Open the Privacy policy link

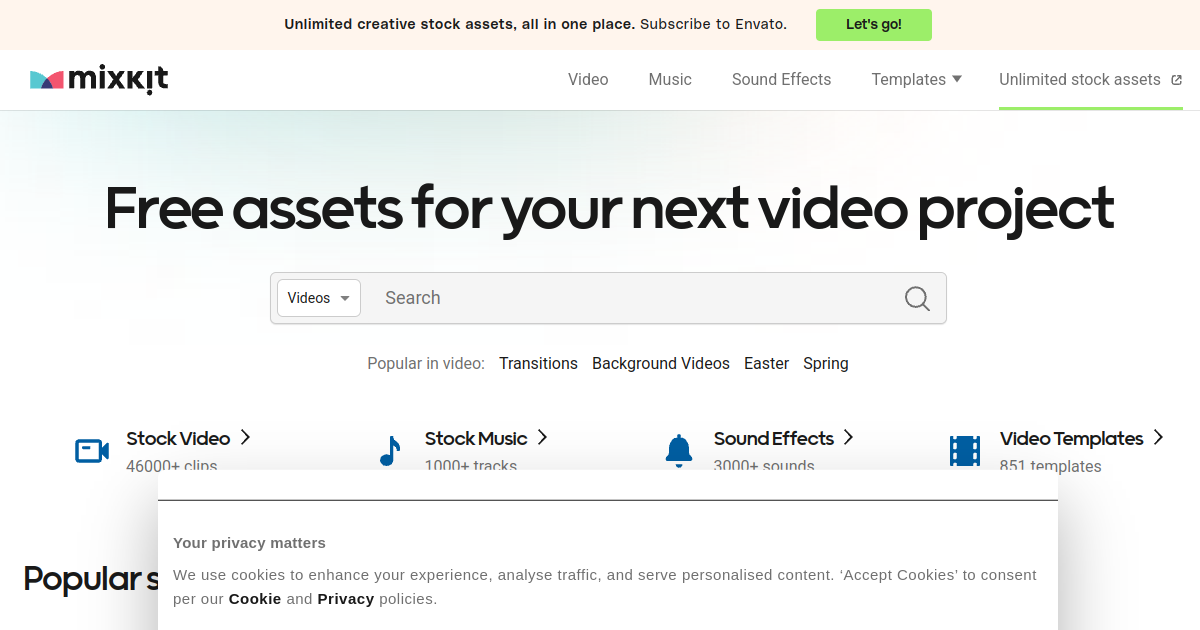click(345, 599)
